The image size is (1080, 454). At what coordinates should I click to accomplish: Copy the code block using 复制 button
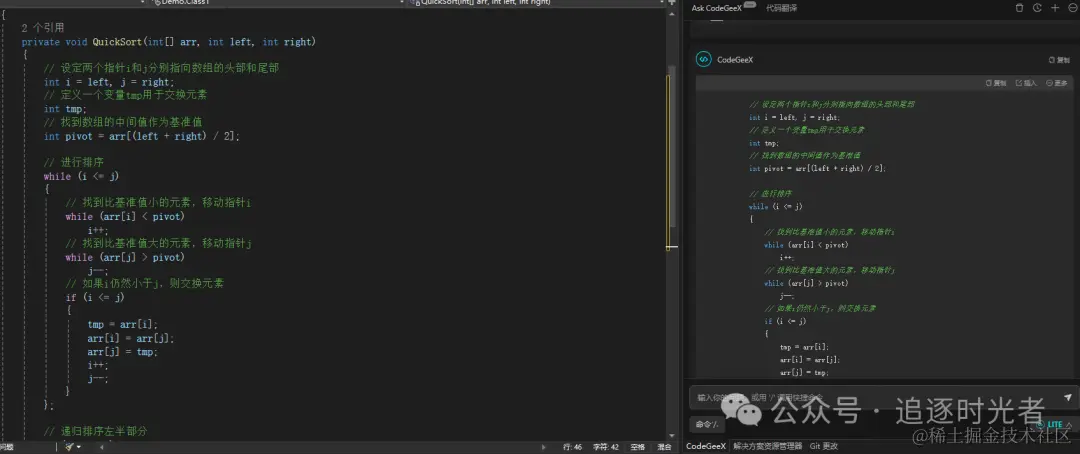(x=995, y=83)
